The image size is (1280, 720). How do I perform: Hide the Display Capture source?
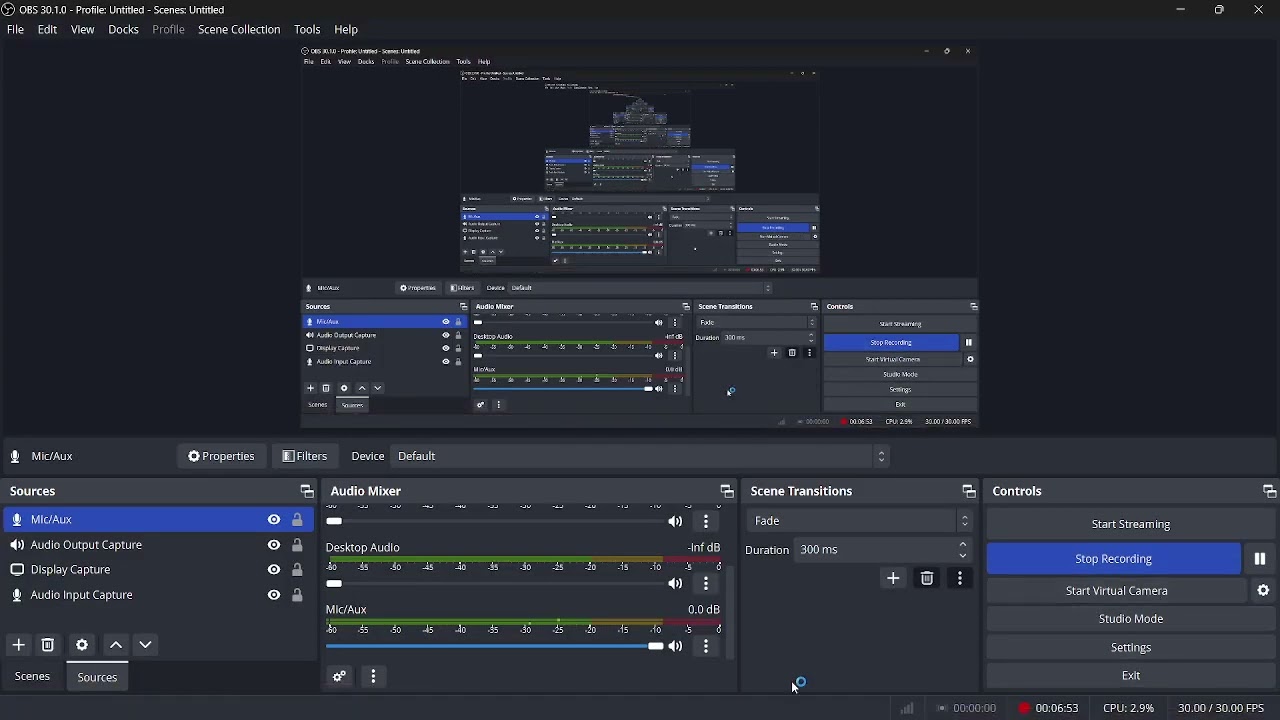274,571
